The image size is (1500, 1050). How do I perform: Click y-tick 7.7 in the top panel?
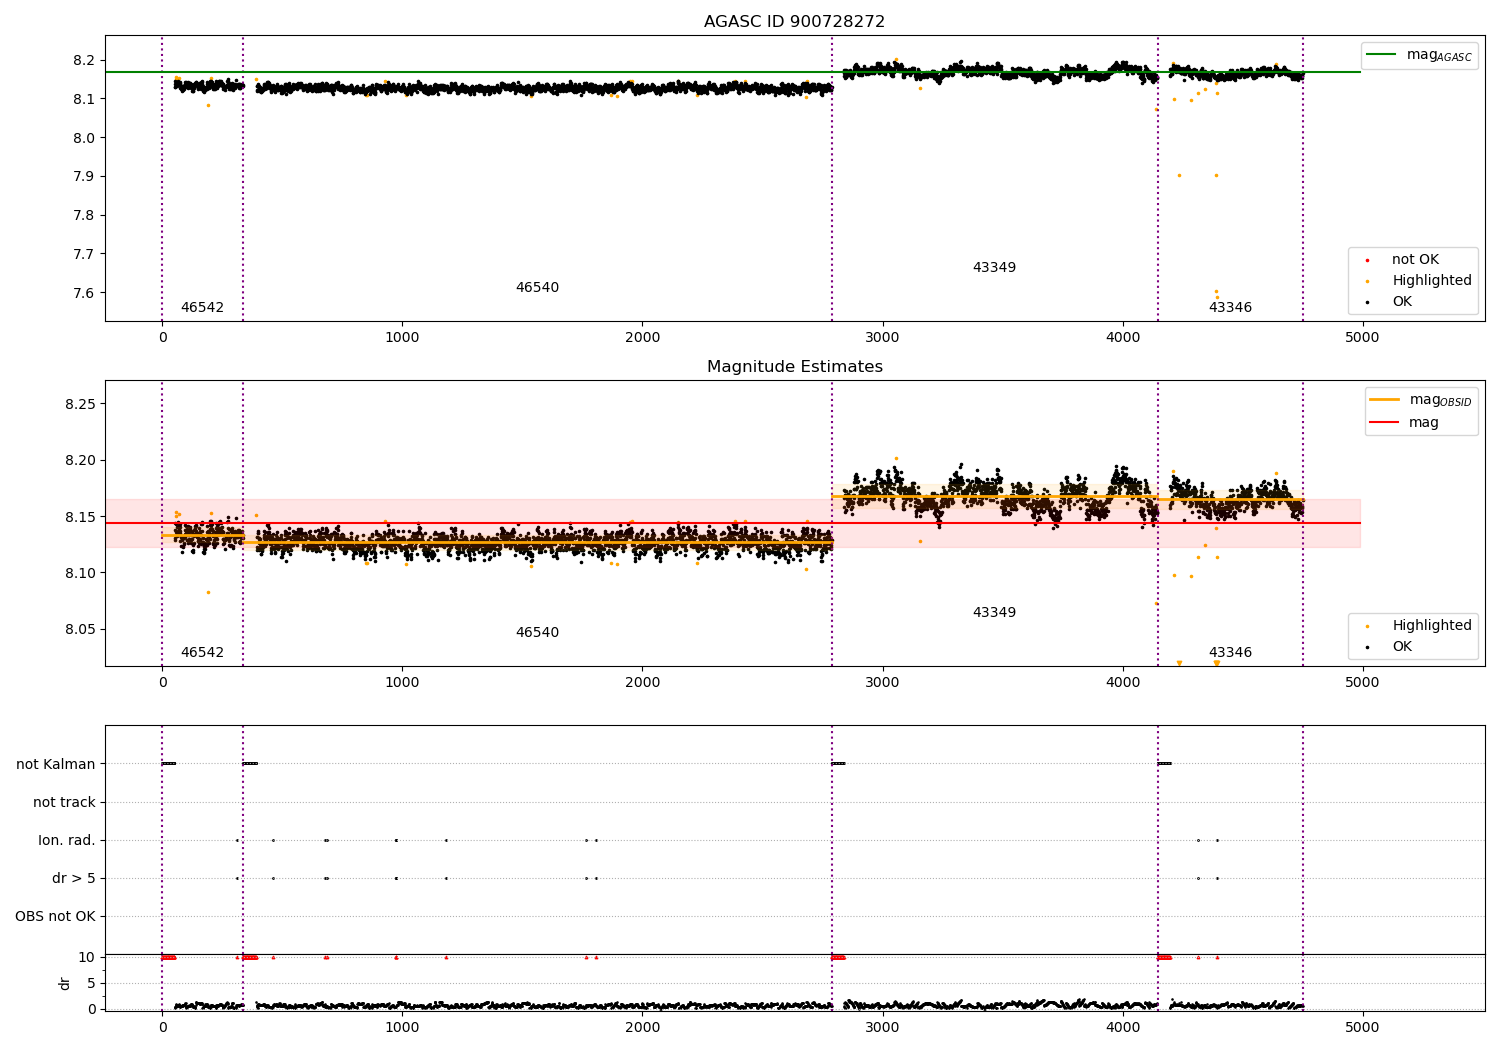84,255
